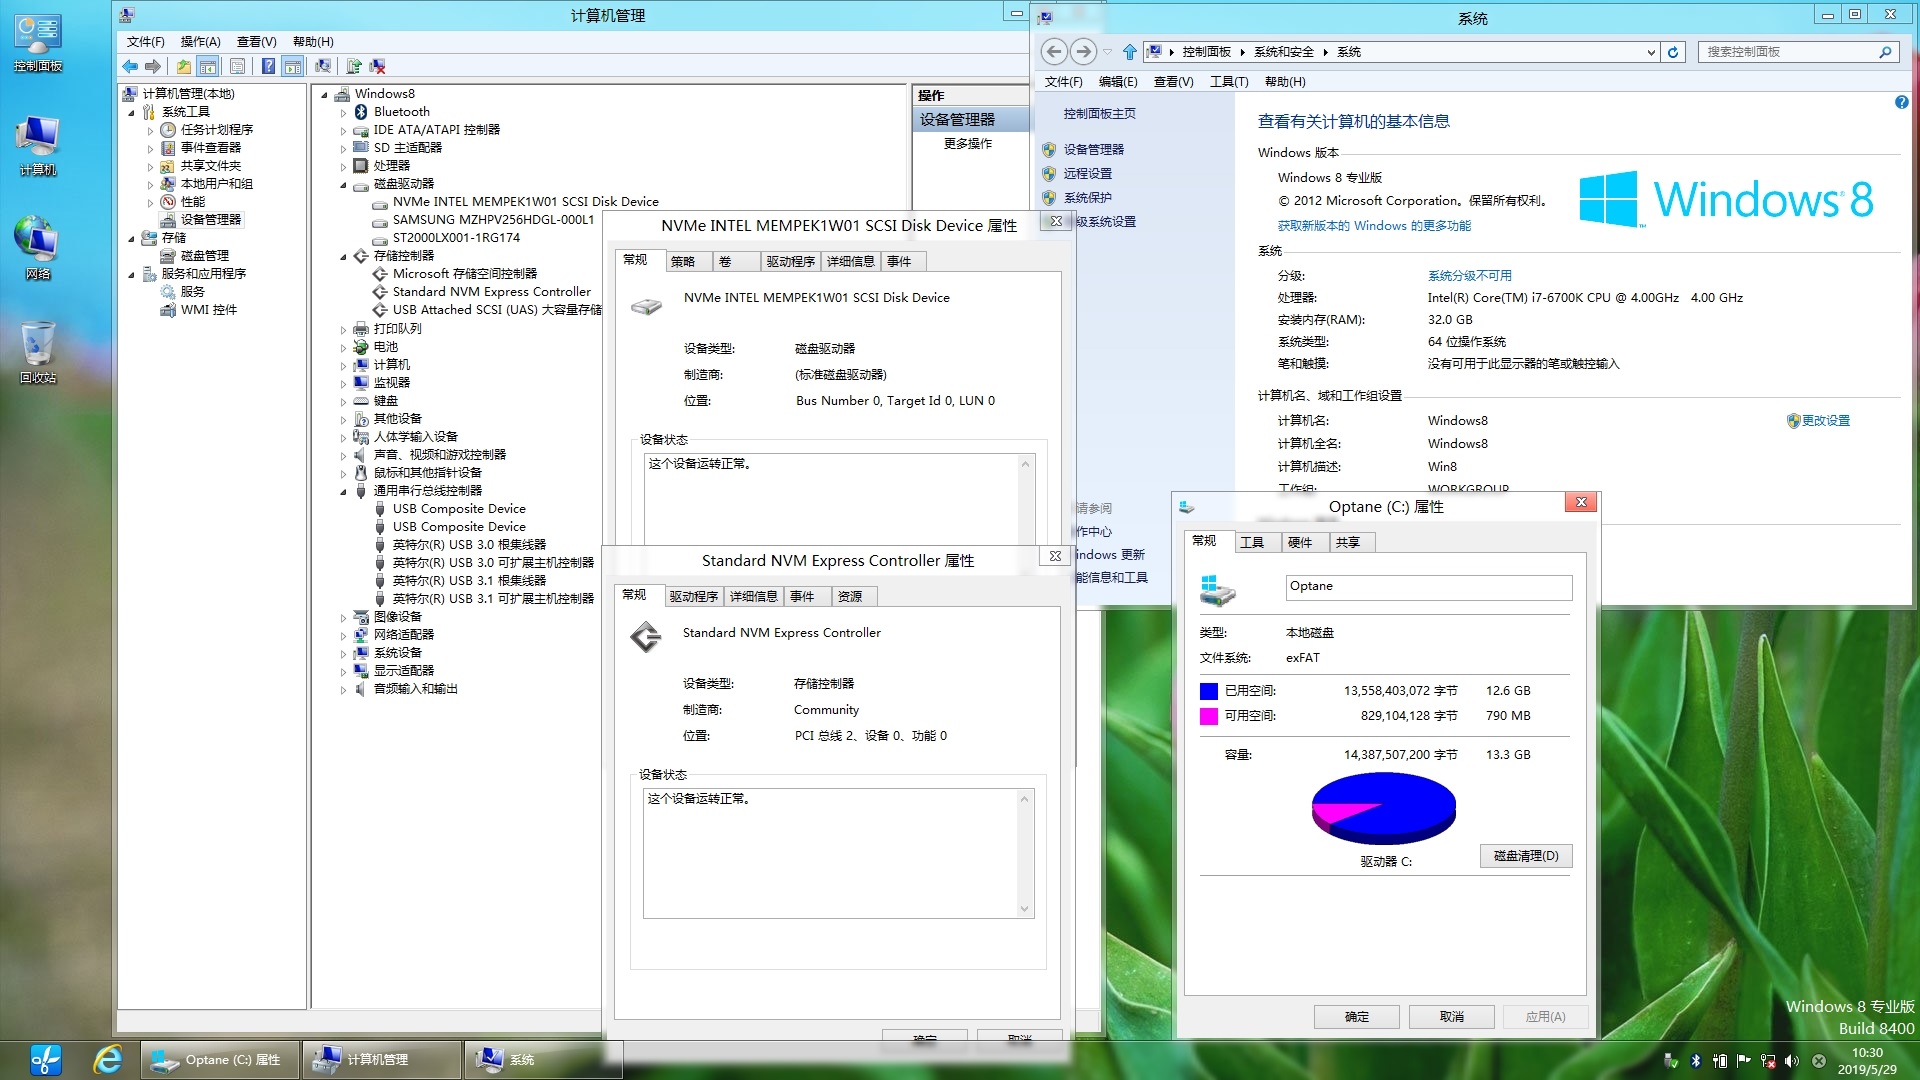Click the Optane volume label input field

pyautogui.click(x=1429, y=587)
